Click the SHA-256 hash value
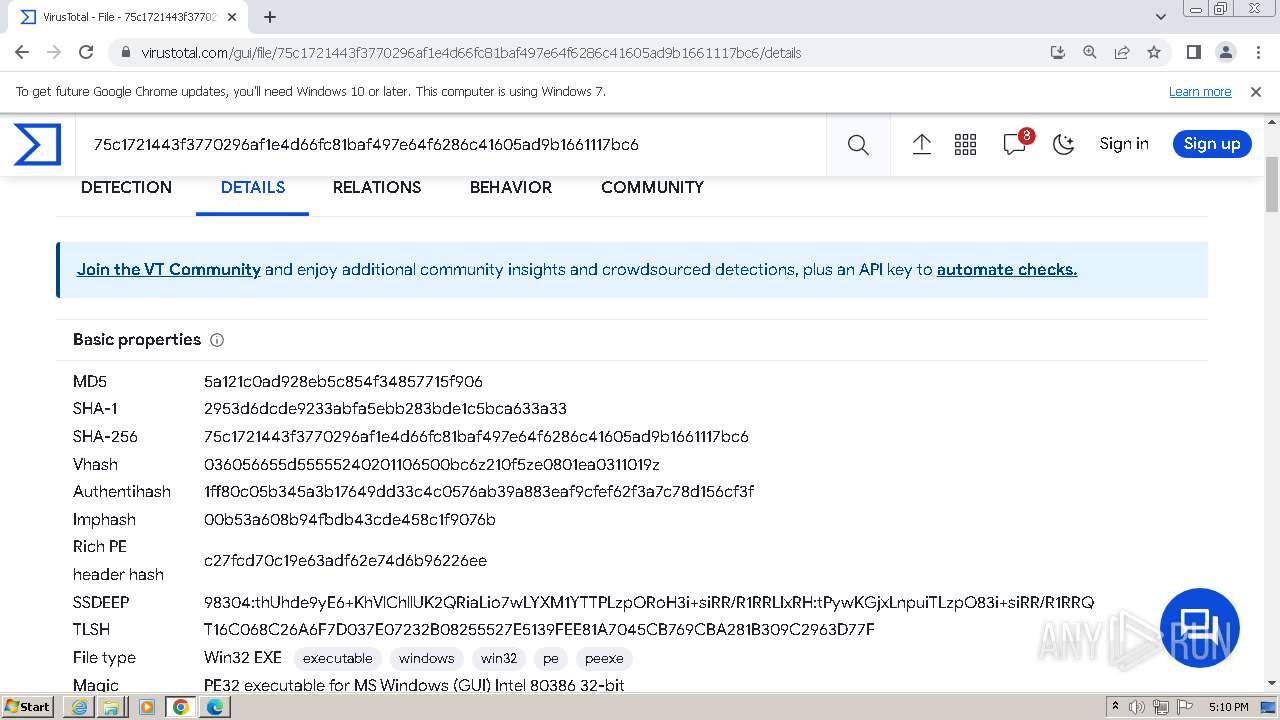1280x720 pixels. [x=476, y=437]
